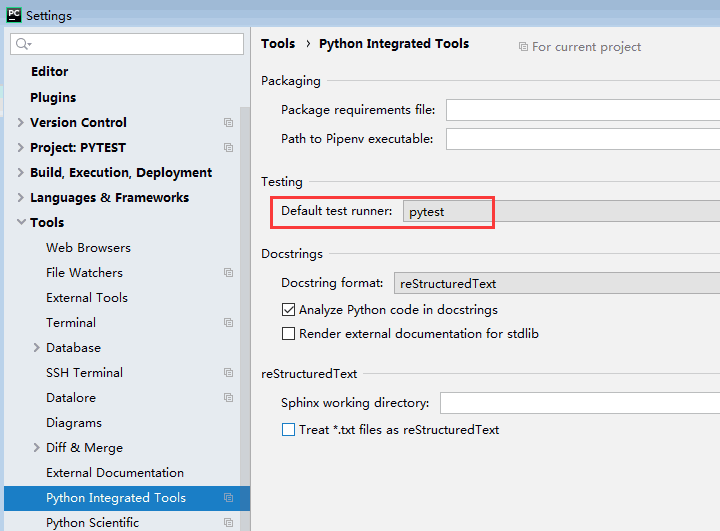720x531 pixels.
Task: Click the Diff & Merge tree item label
Action: (84, 447)
